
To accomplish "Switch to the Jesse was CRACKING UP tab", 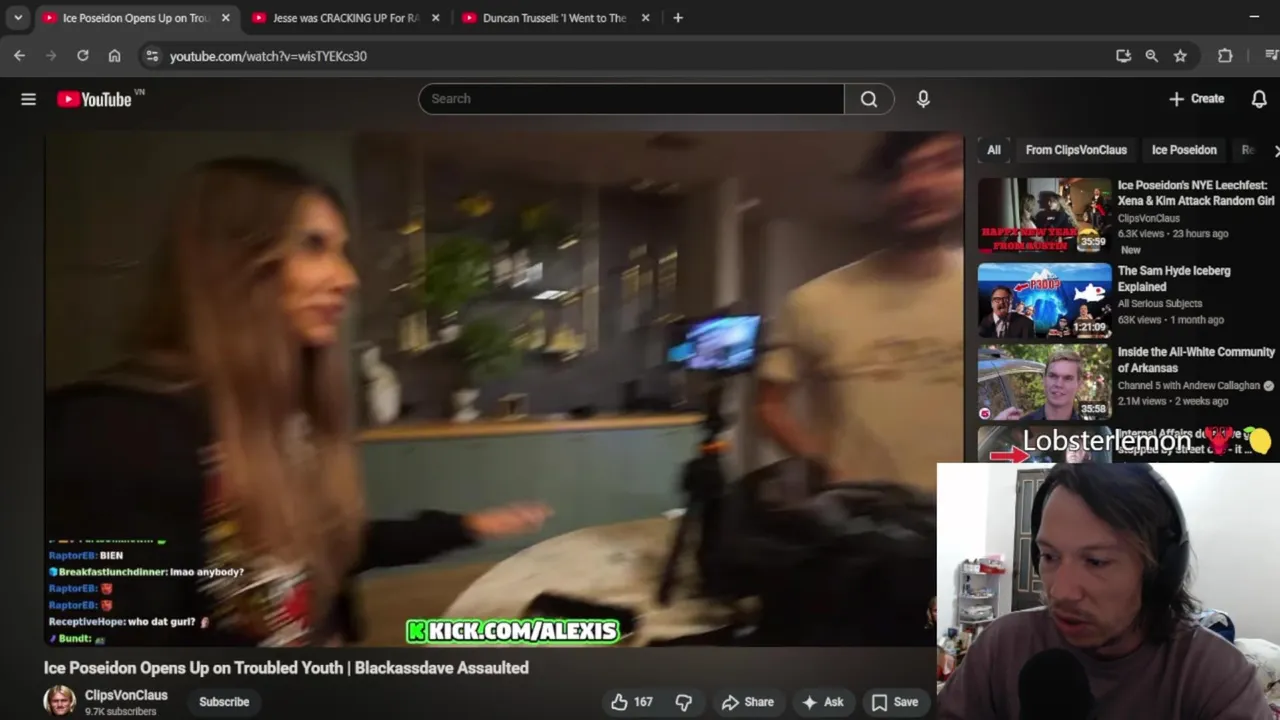I will click(345, 18).
